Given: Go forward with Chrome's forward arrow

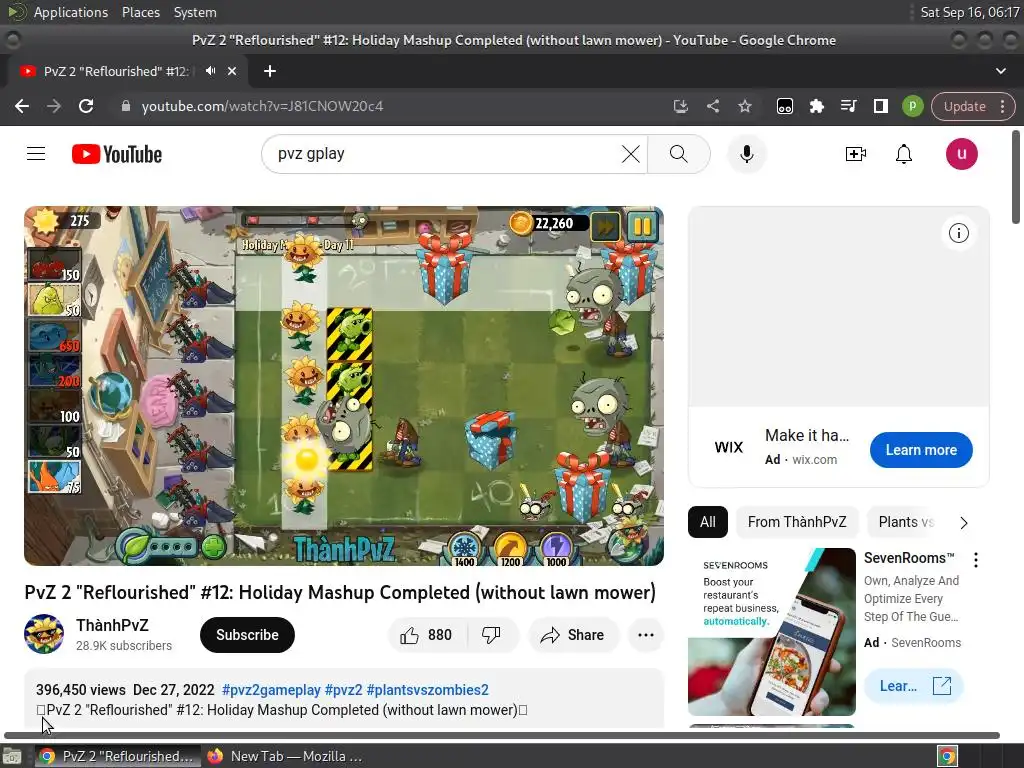Looking at the screenshot, I should coord(54,106).
